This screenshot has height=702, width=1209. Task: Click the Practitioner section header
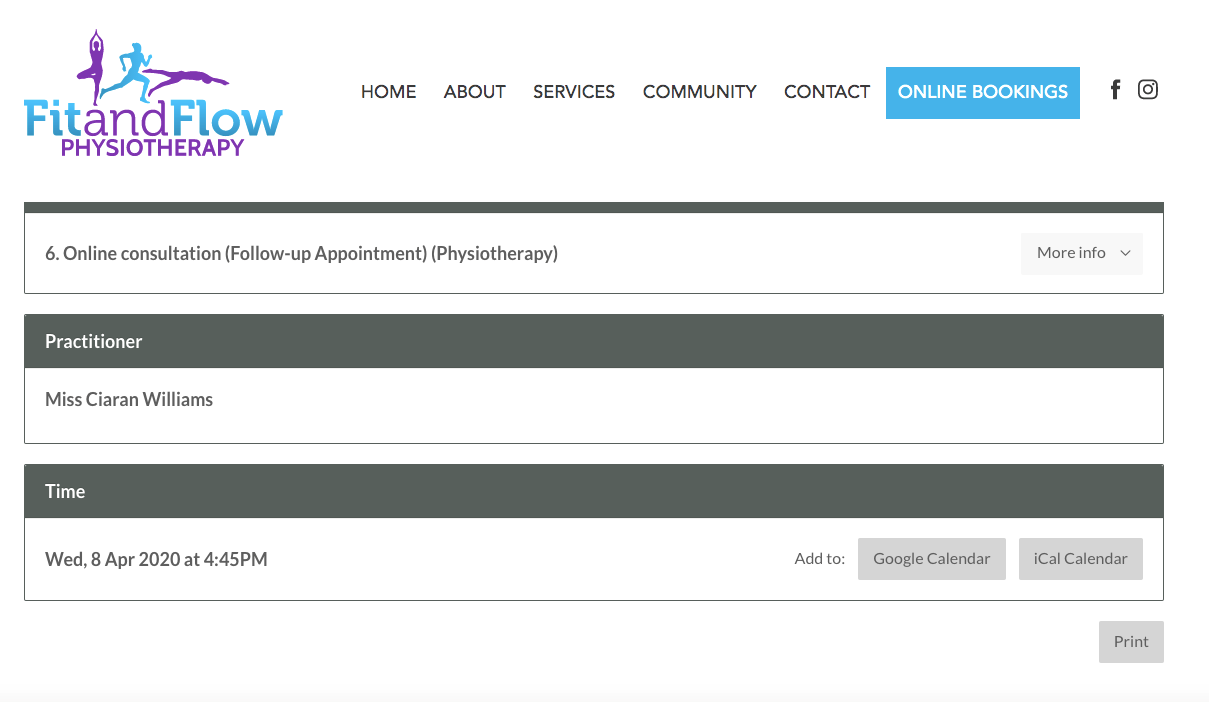tap(93, 341)
